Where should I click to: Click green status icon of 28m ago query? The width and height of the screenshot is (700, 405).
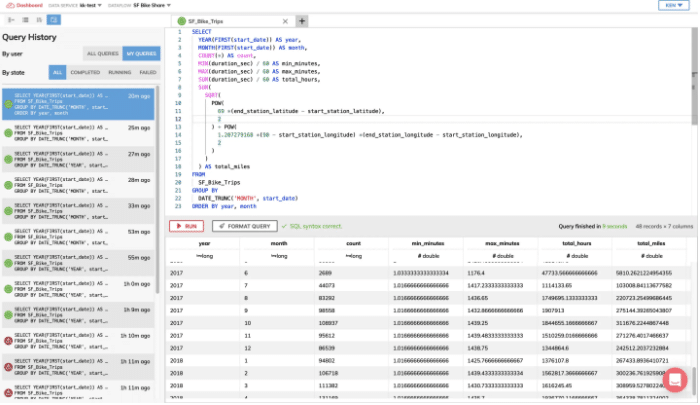8,185
